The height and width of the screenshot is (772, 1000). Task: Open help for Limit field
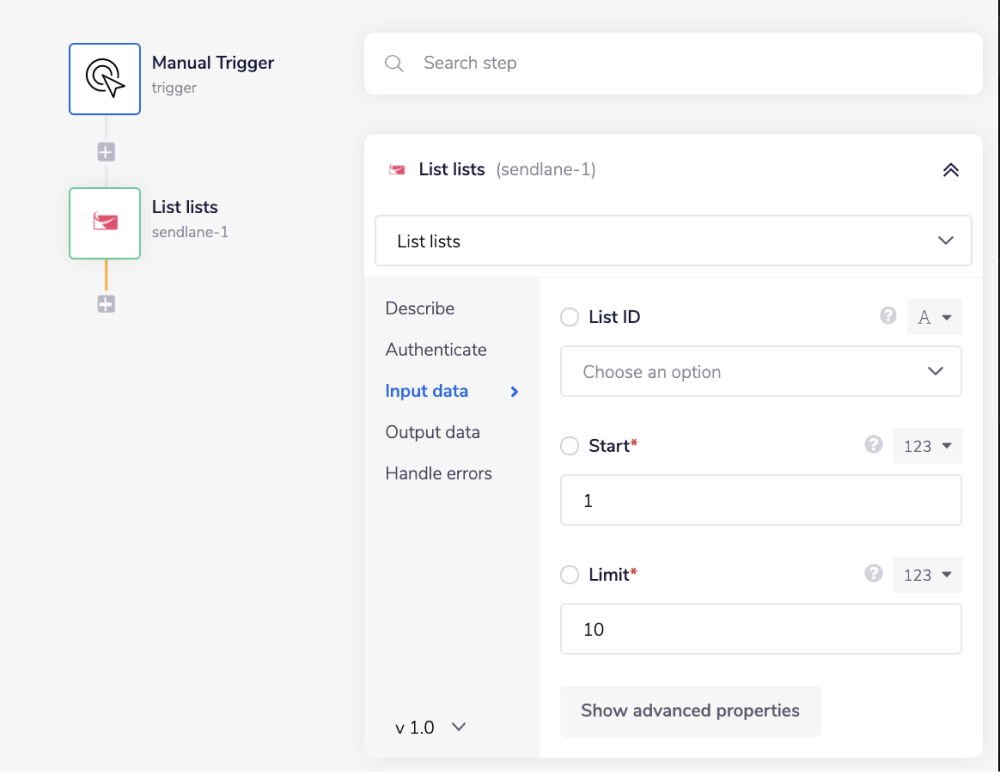(873, 574)
